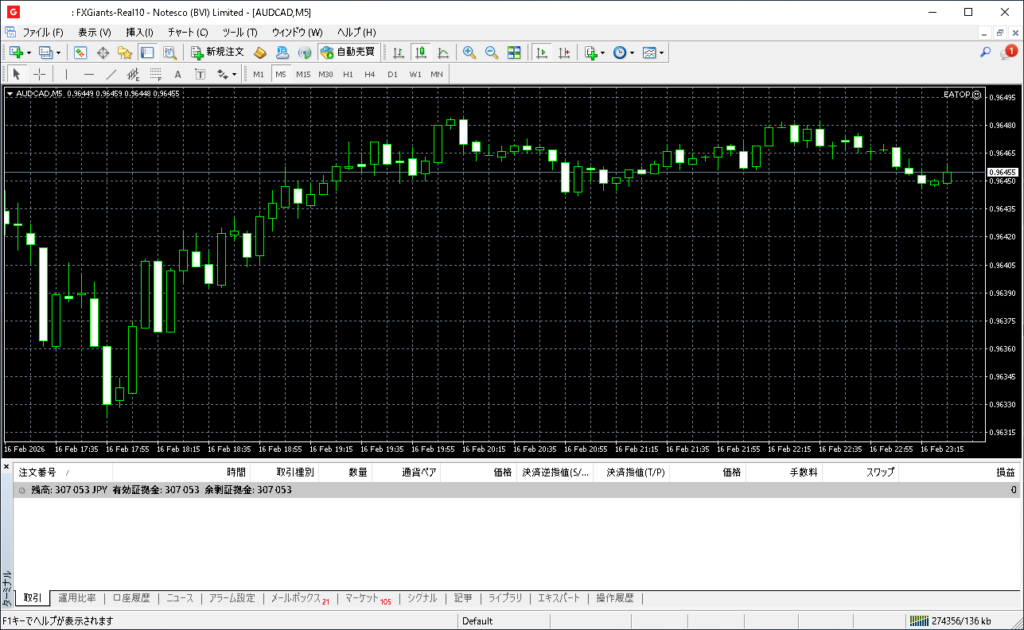This screenshot has height=630, width=1024.
Task: Open the search magnifier icon
Action: [x=985, y=52]
